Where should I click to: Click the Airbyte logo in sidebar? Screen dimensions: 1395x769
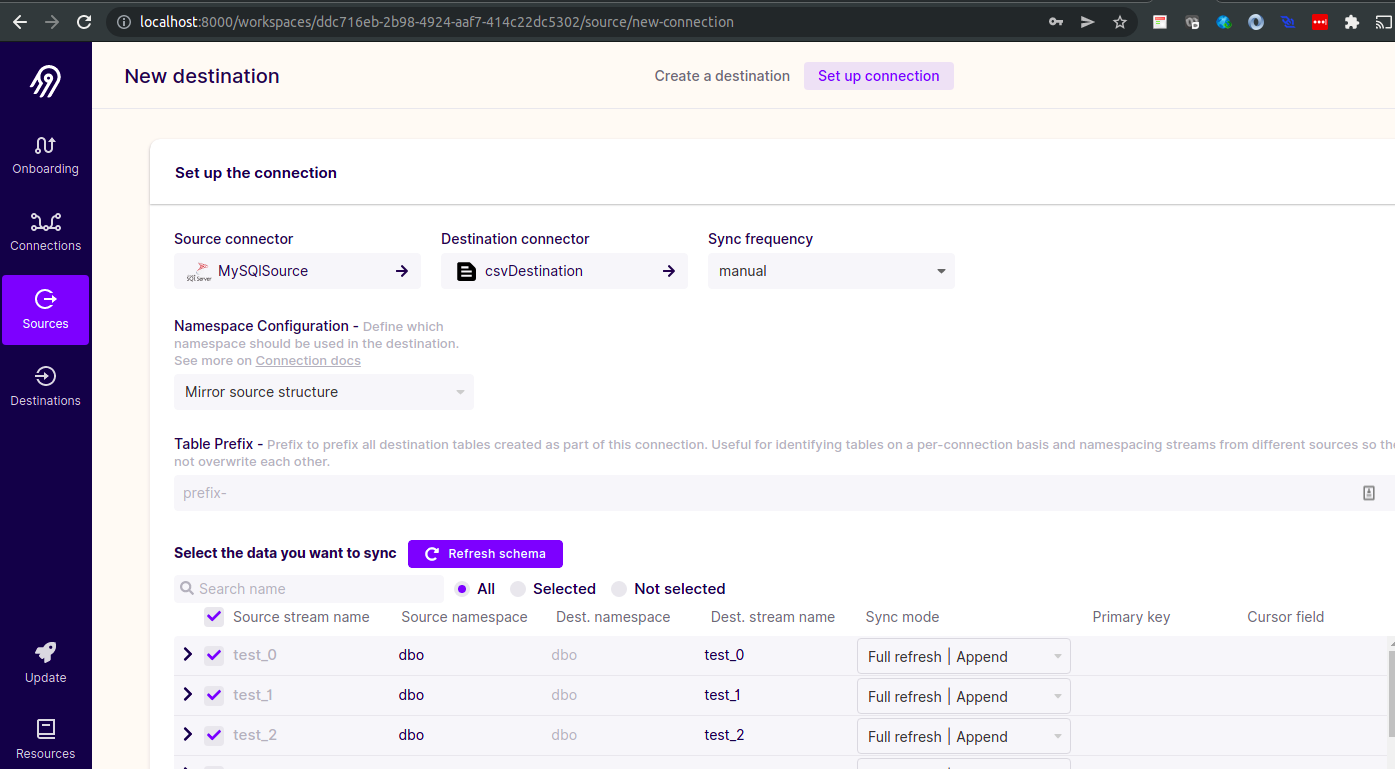click(45, 81)
